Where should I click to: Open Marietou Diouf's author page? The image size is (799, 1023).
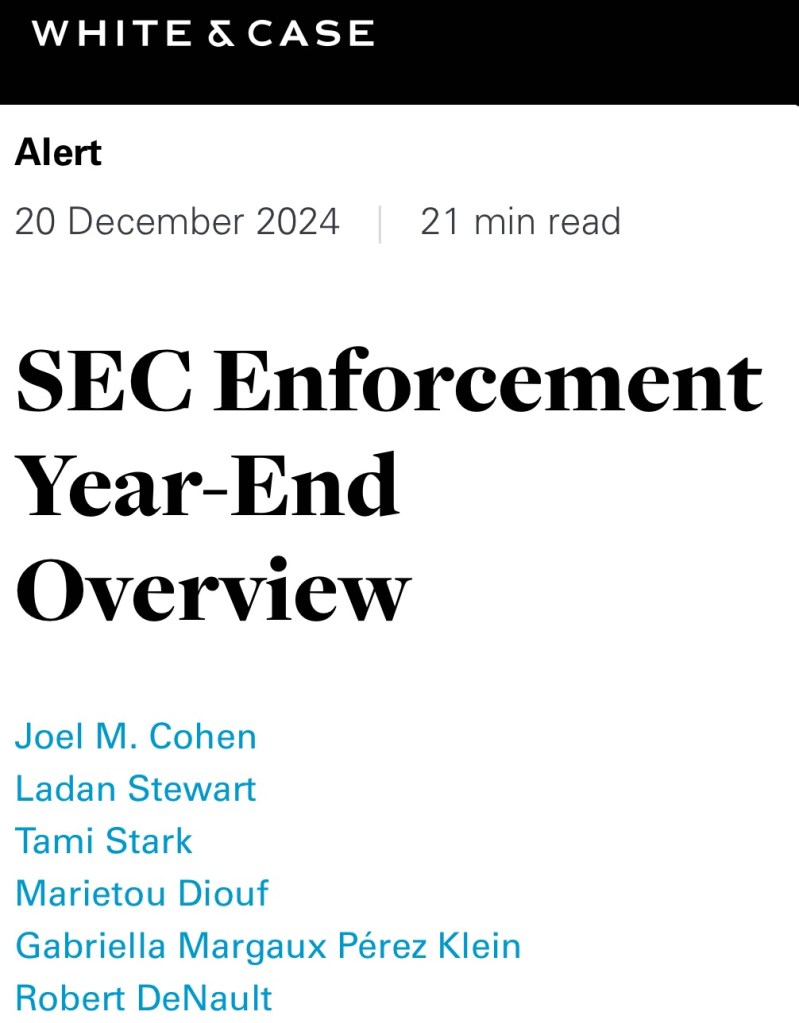(x=142, y=893)
